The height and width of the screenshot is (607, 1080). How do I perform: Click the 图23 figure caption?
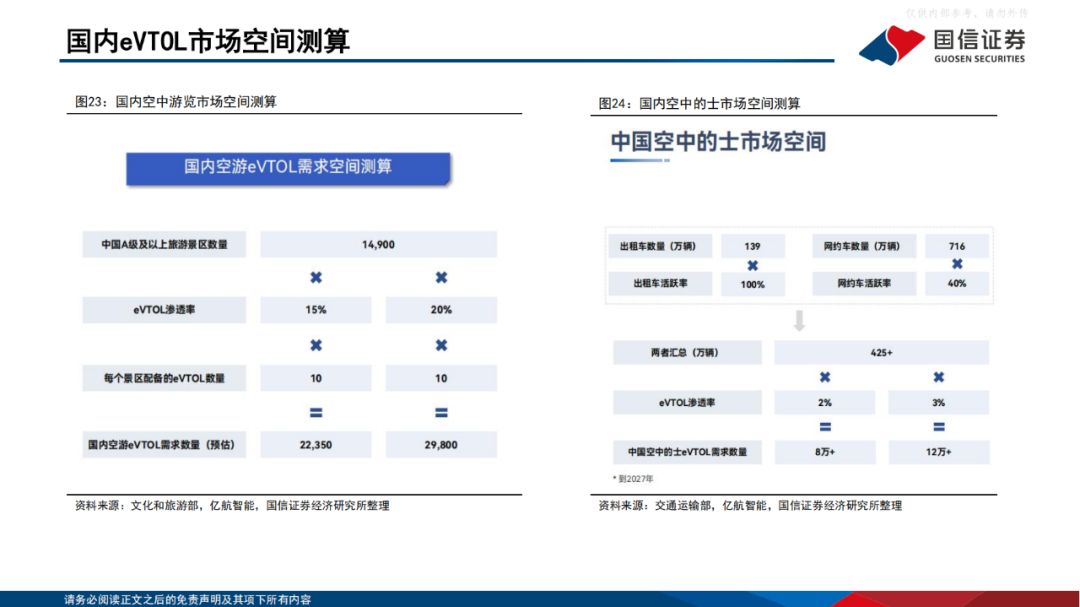pyautogui.click(x=176, y=102)
